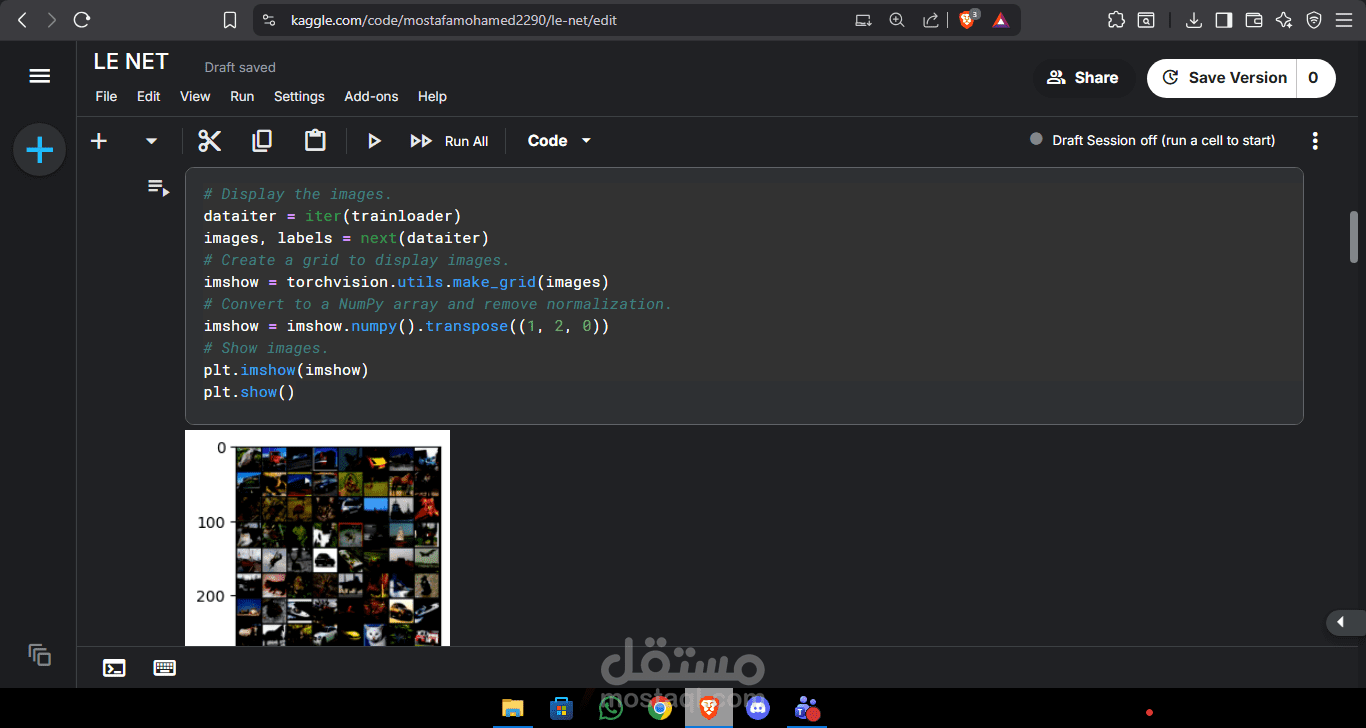The height and width of the screenshot is (728, 1366).
Task: Copy the selected cell
Action: pos(262,141)
